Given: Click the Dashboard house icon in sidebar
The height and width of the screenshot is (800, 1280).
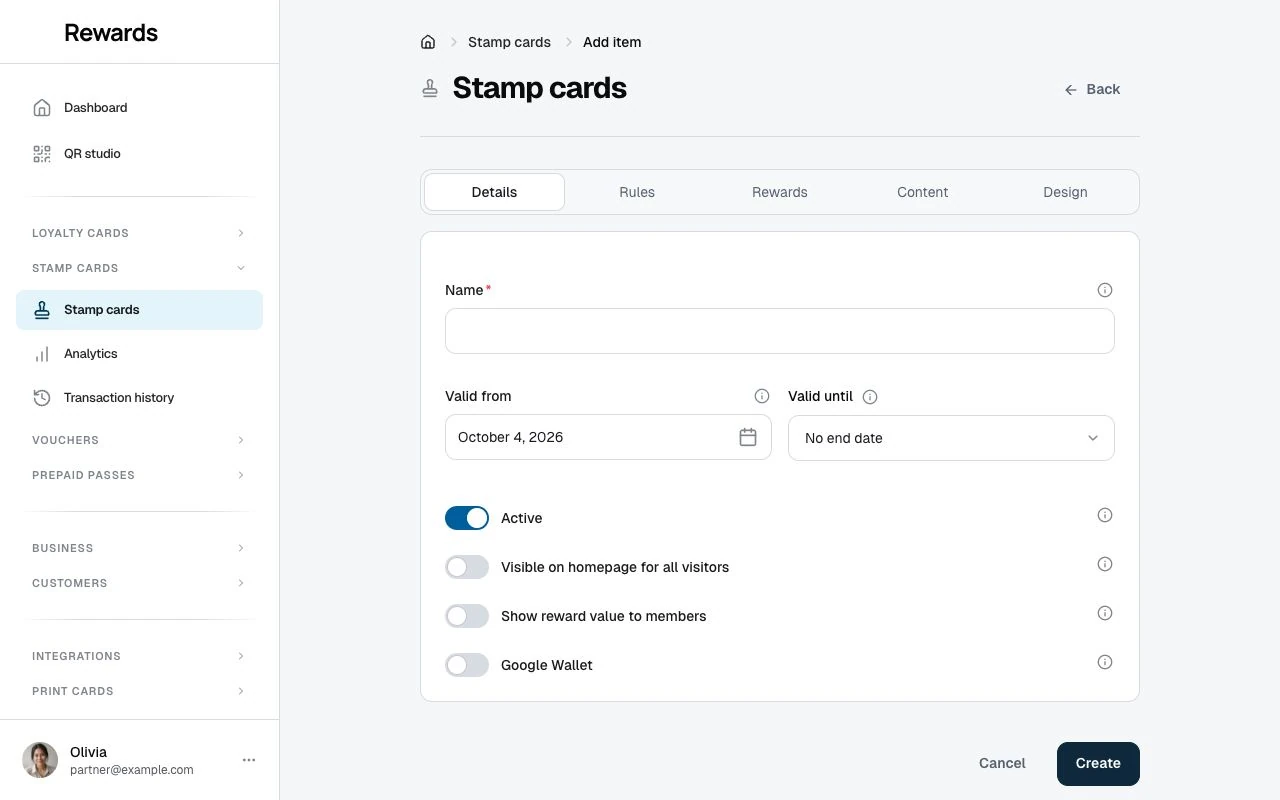Looking at the screenshot, I should click(x=42, y=108).
